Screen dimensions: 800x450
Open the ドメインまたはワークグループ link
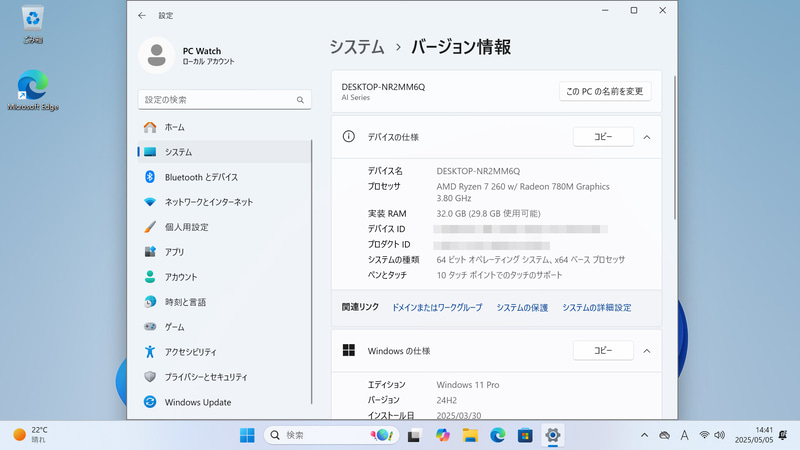[x=437, y=308]
